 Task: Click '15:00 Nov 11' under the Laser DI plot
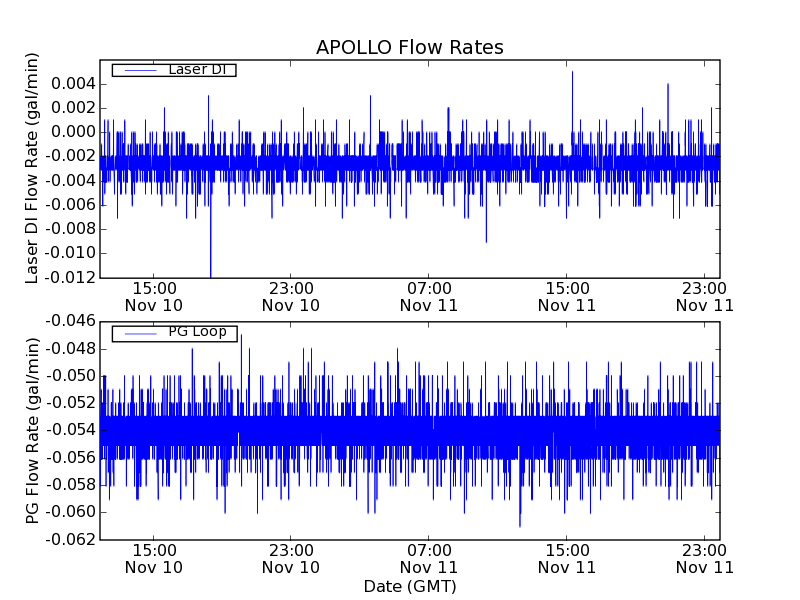pos(567,297)
